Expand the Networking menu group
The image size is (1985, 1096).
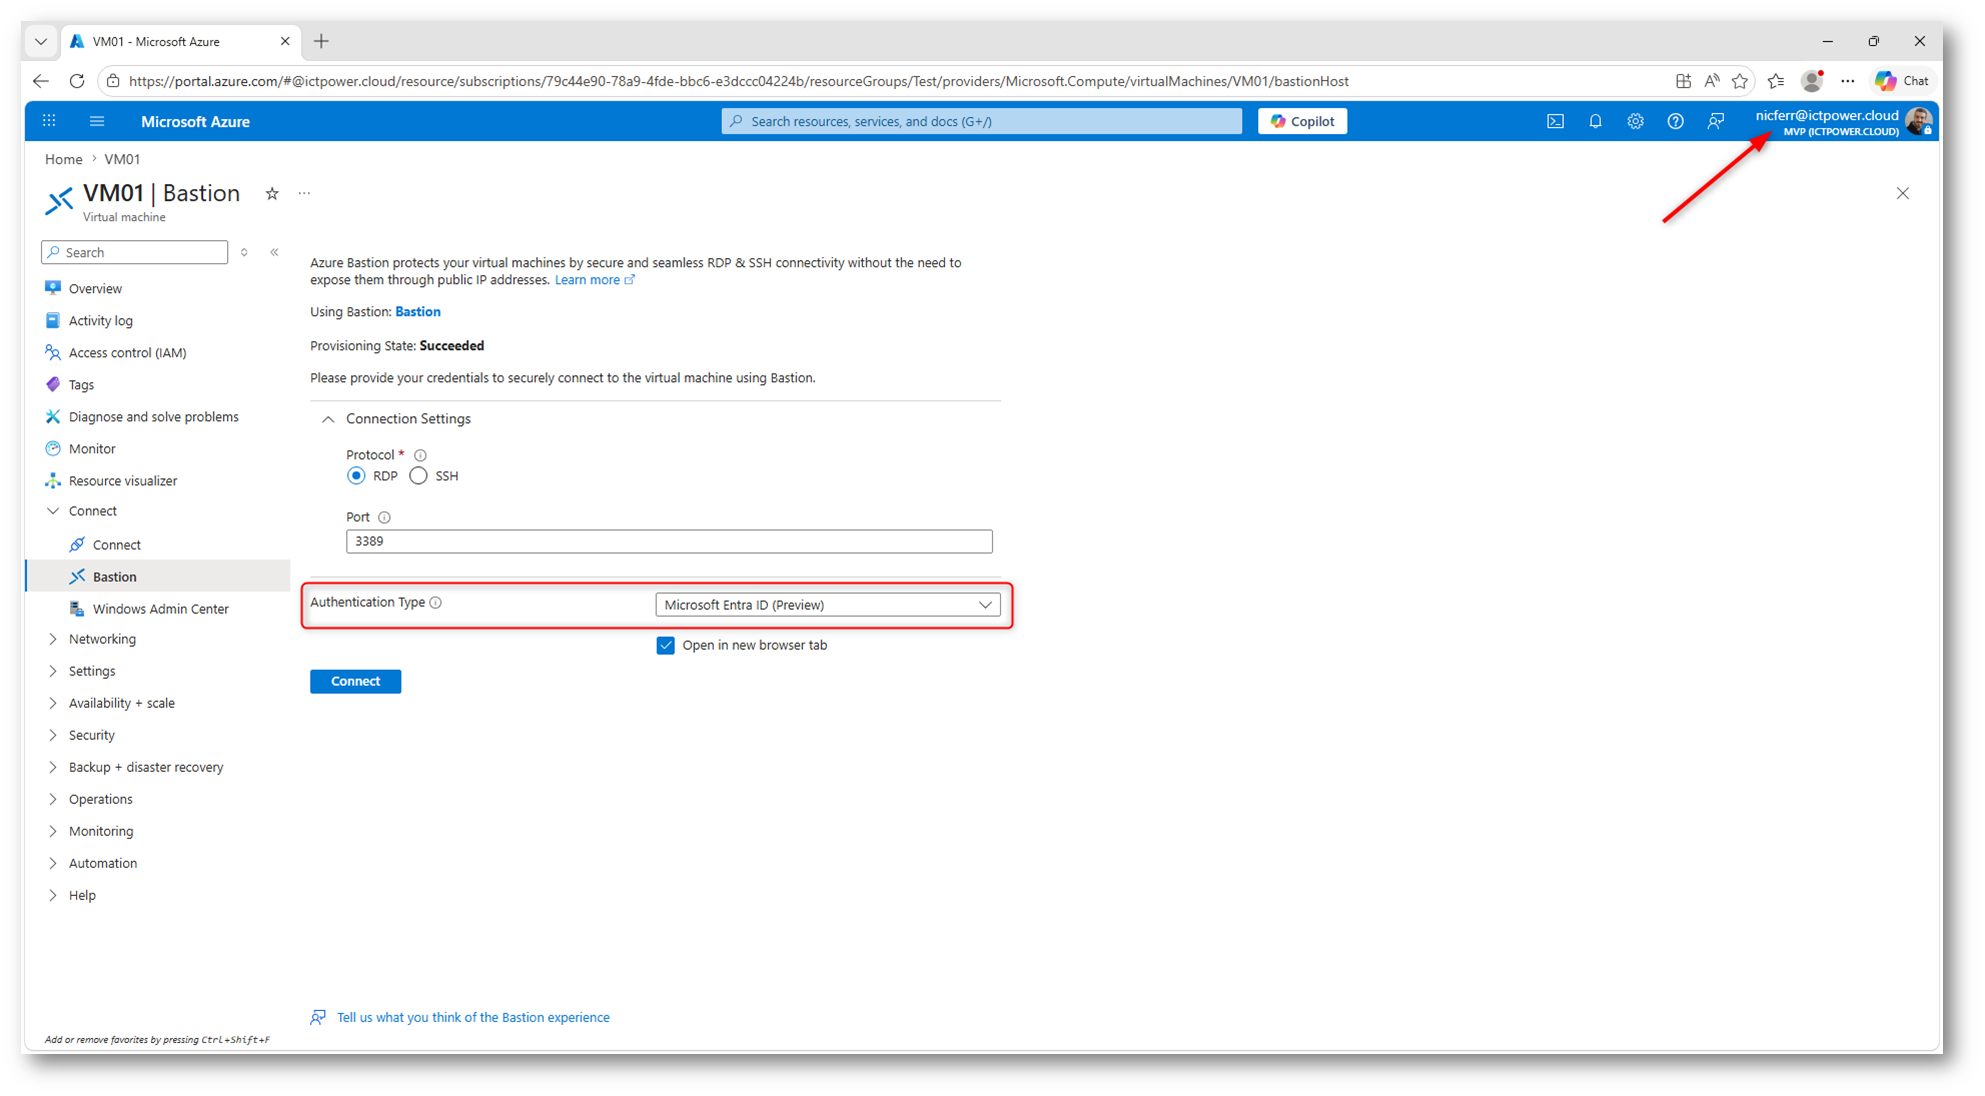tap(102, 639)
